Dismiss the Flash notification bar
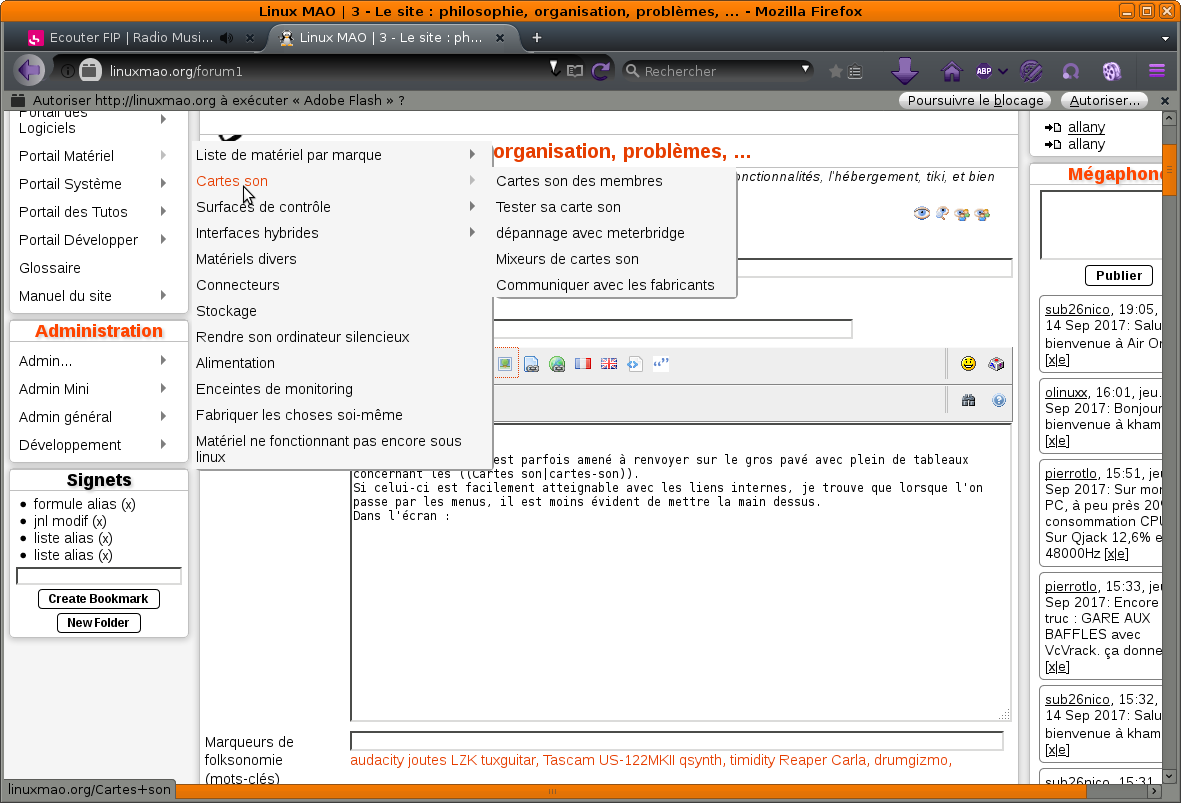The height and width of the screenshot is (803, 1181). pos(1164,100)
